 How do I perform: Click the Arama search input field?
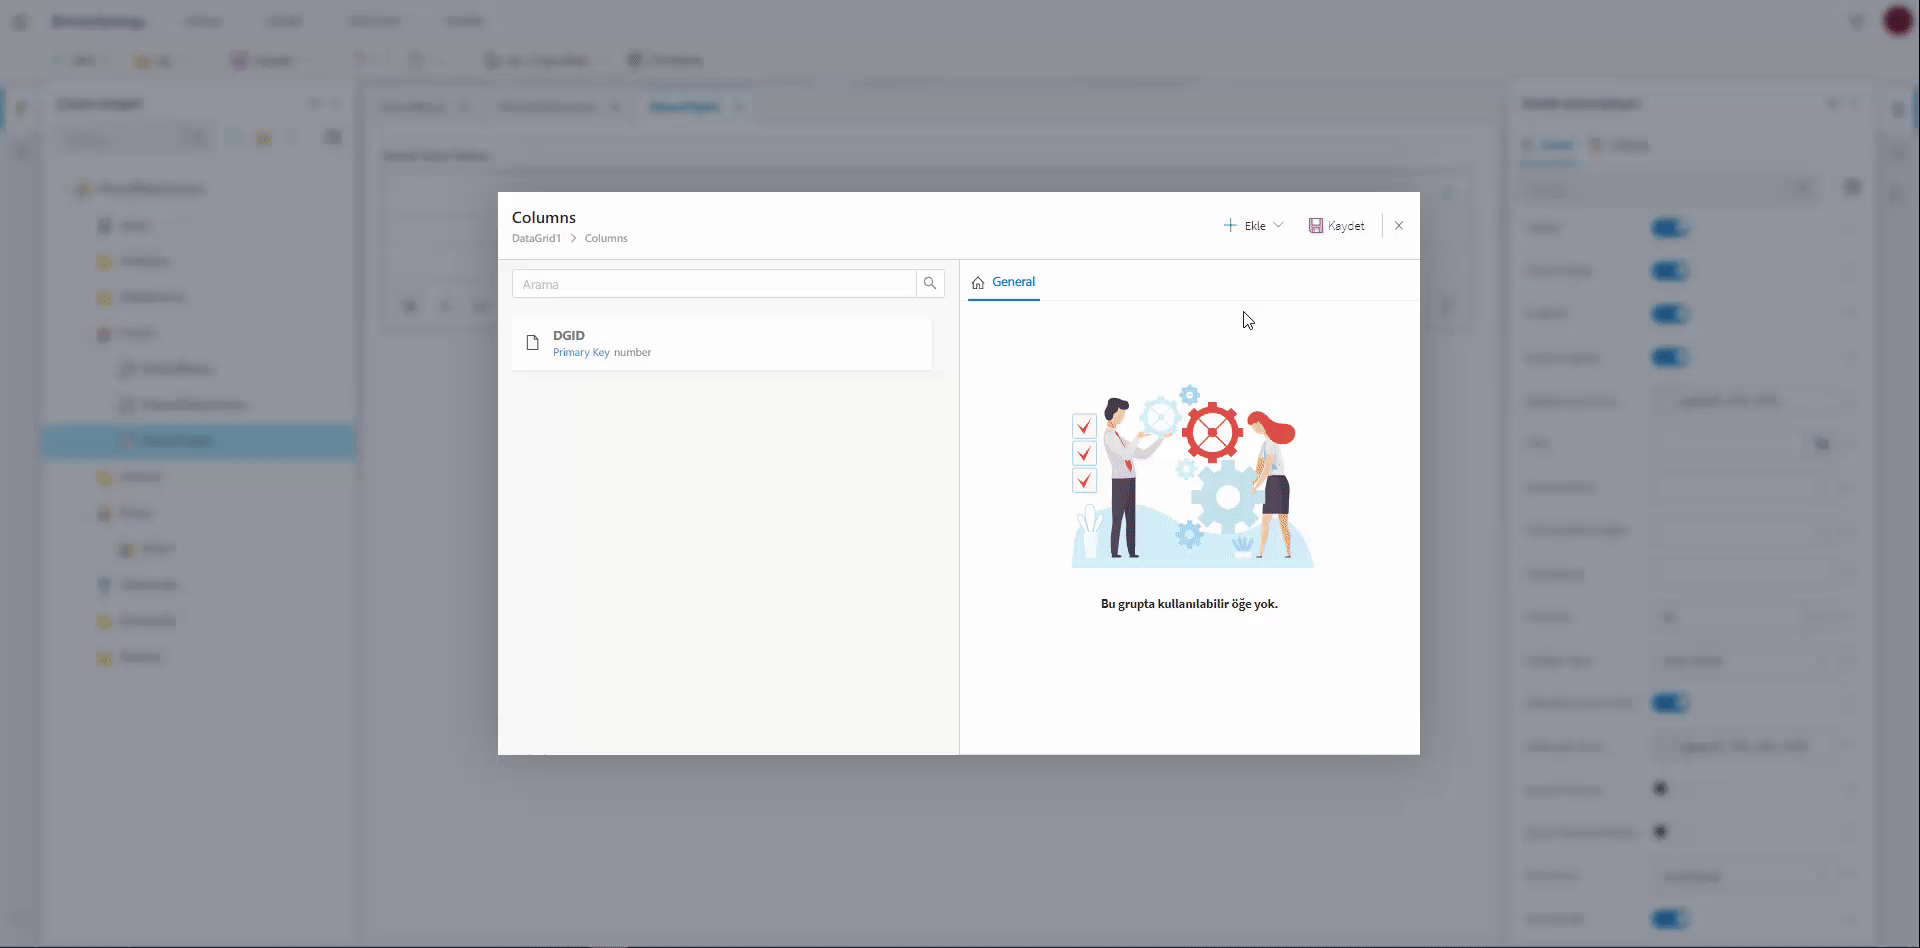(714, 284)
